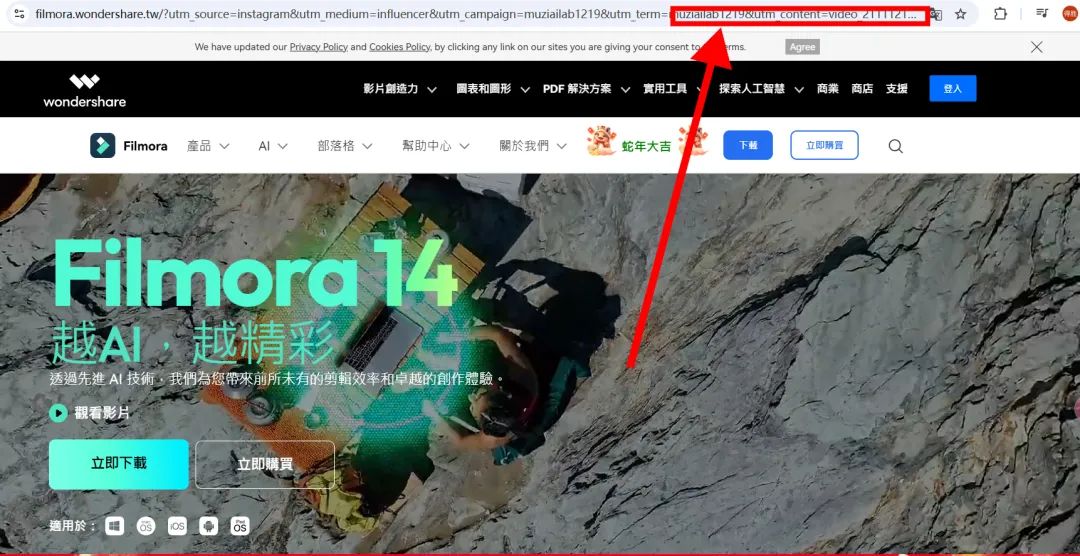Click the Agree button on cookie banner
This screenshot has width=1080, height=556.
[x=802, y=47]
